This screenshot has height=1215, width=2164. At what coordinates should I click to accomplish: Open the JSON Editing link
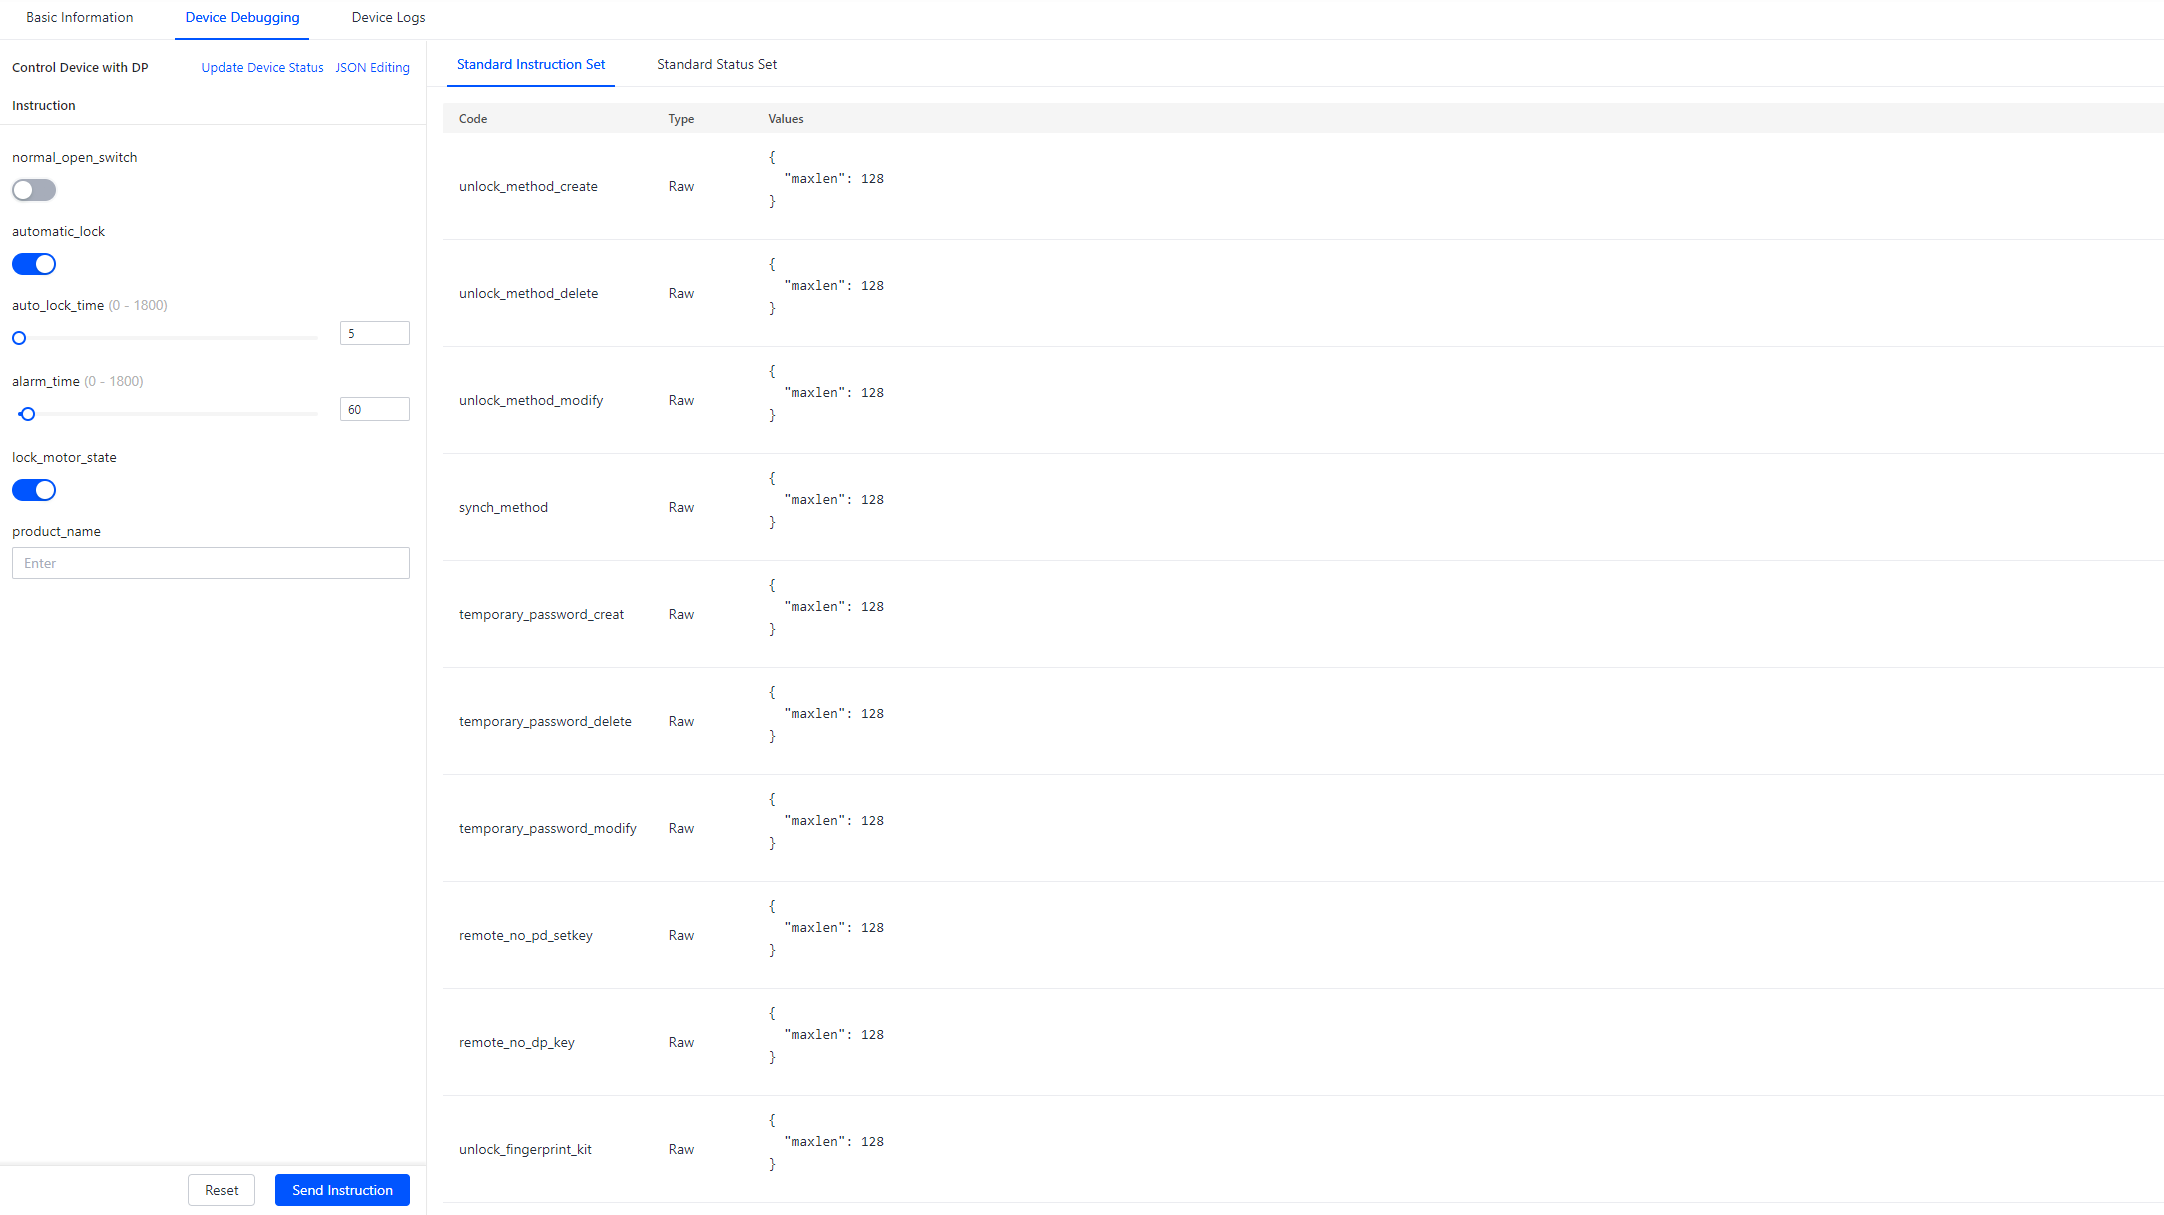[x=372, y=68]
